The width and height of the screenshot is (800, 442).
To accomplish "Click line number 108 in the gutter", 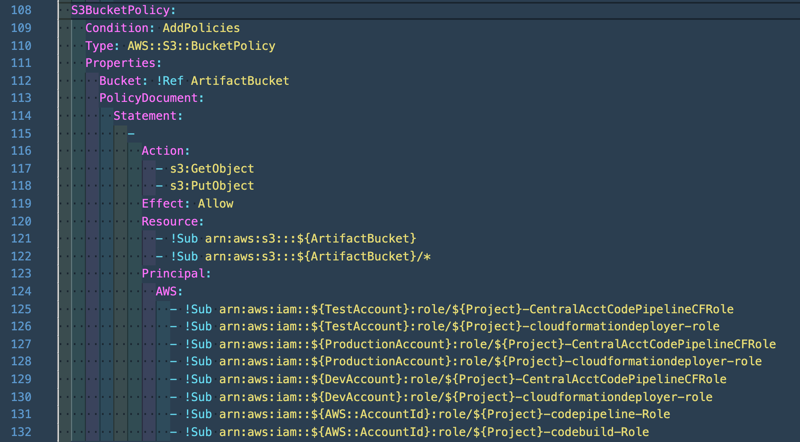I will (21, 10).
